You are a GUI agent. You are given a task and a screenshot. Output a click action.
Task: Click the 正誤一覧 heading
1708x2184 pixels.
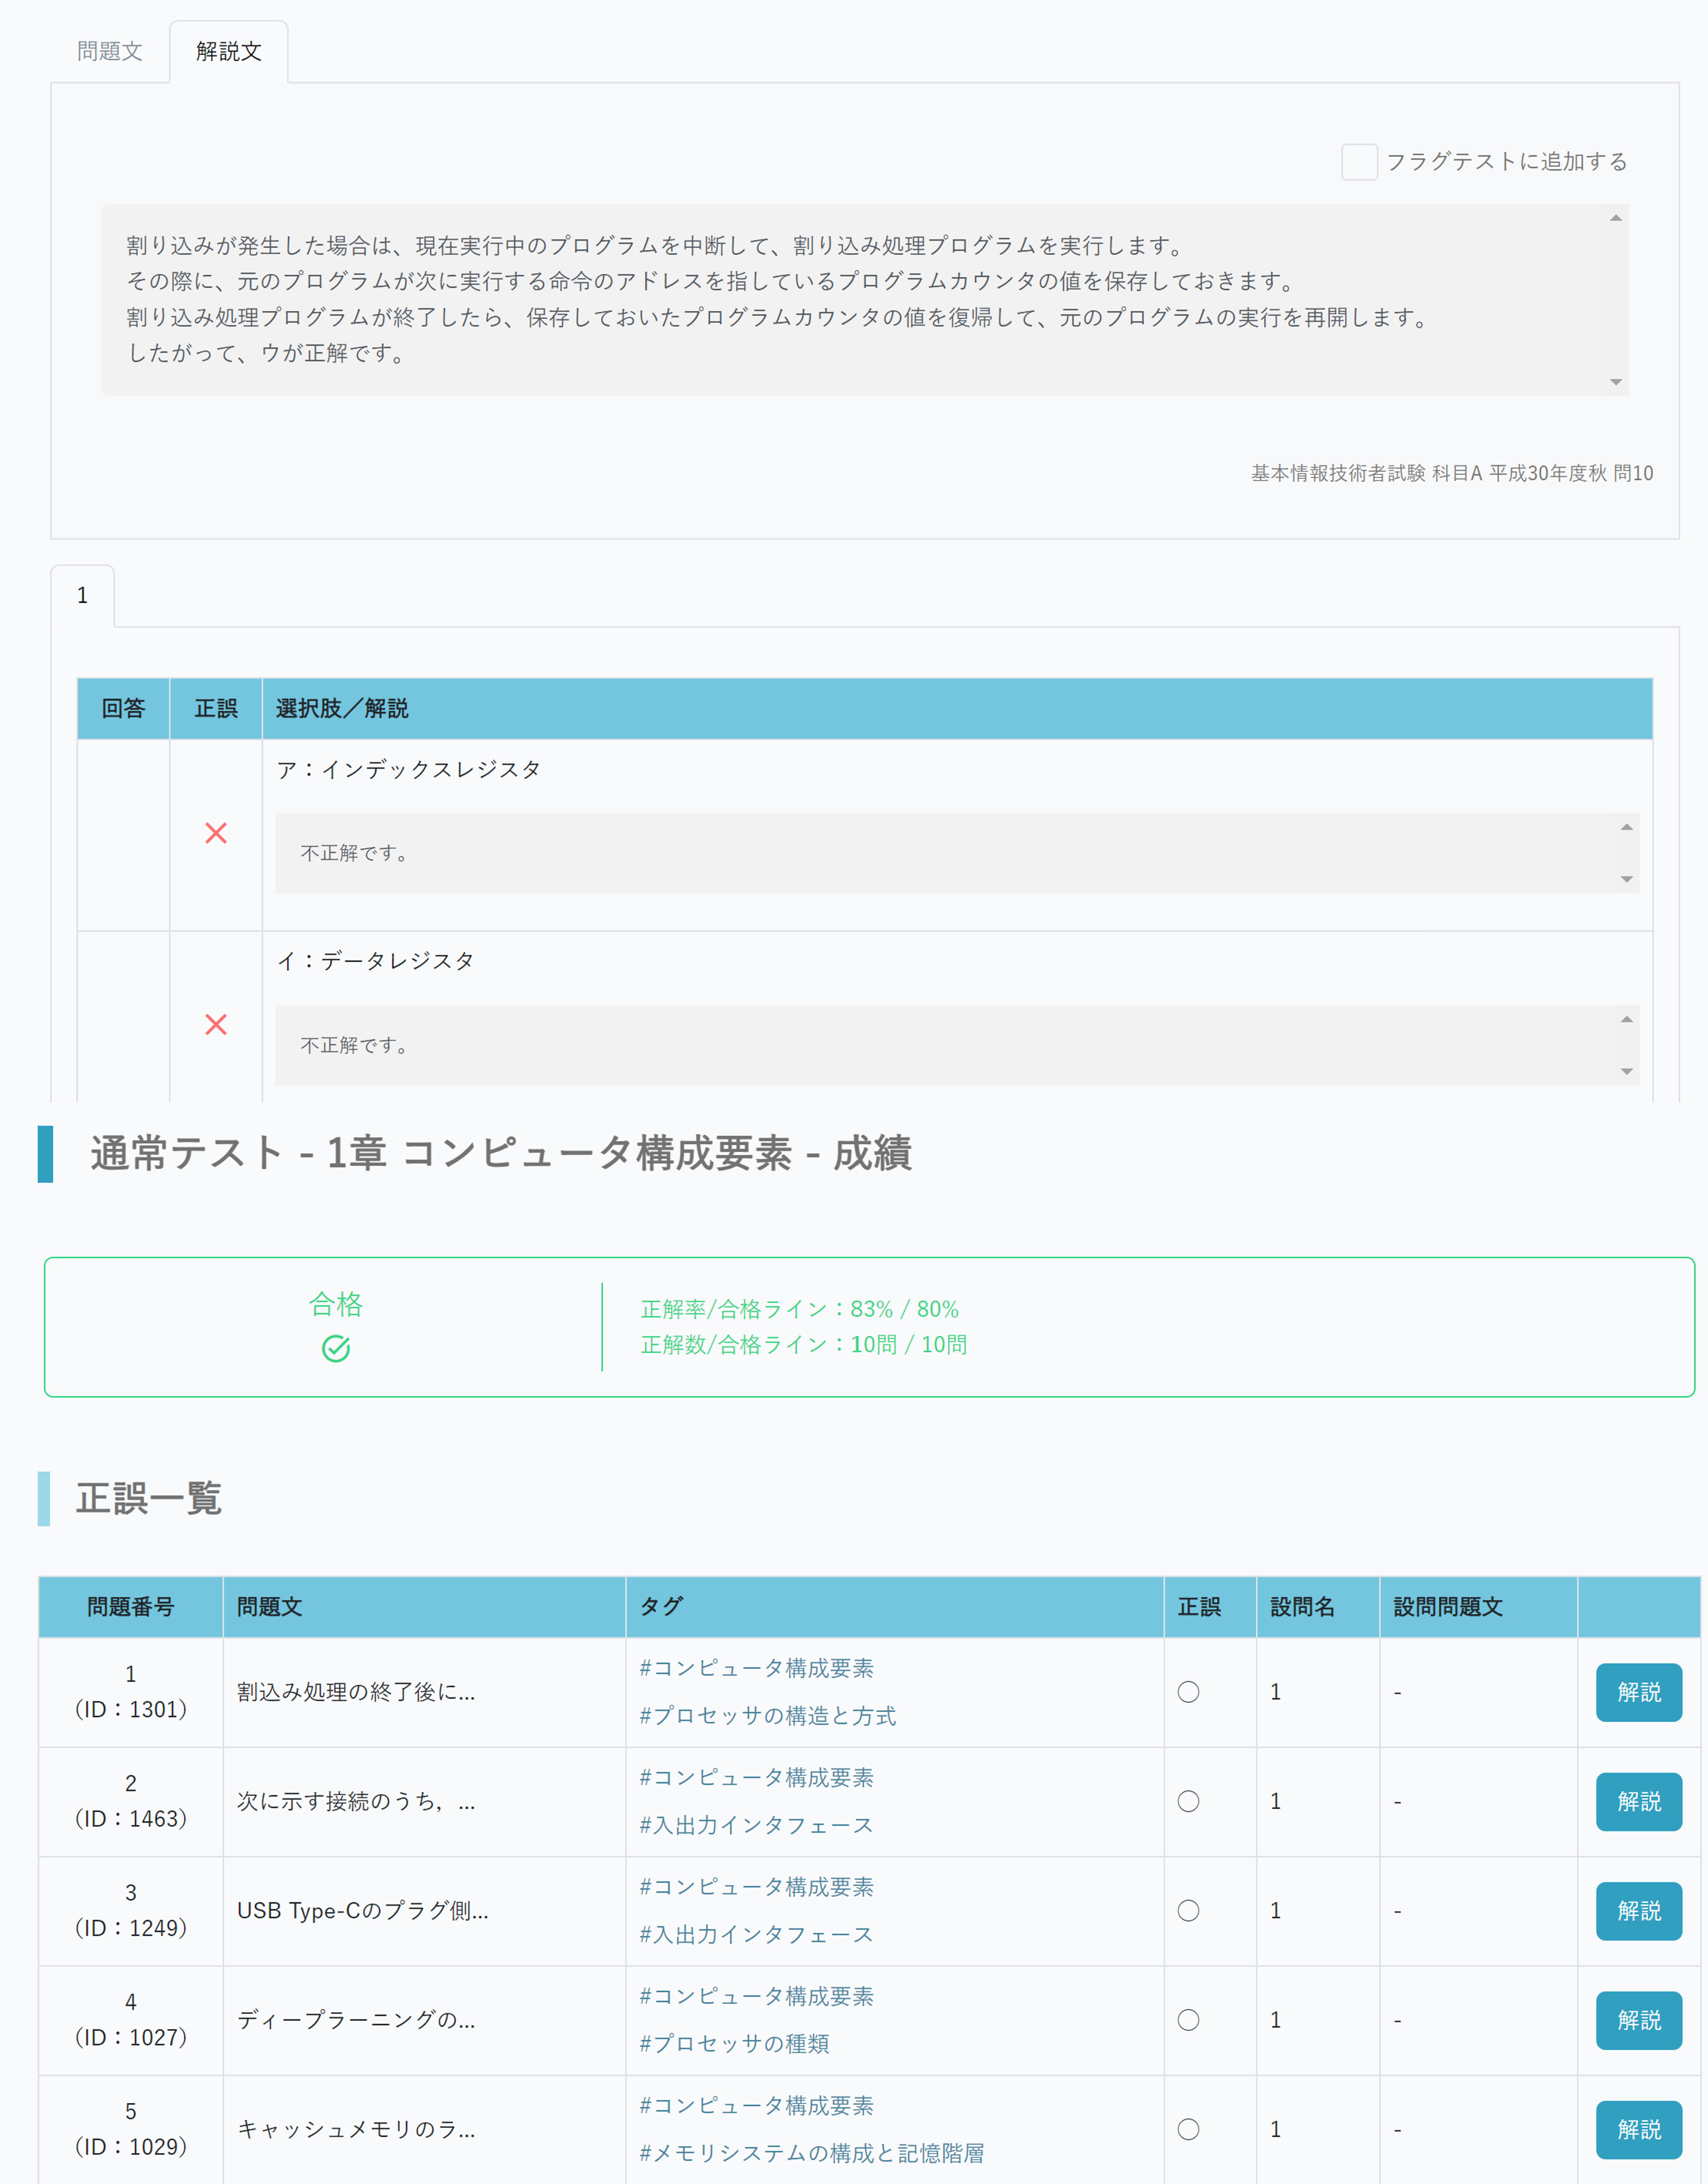click(149, 1499)
